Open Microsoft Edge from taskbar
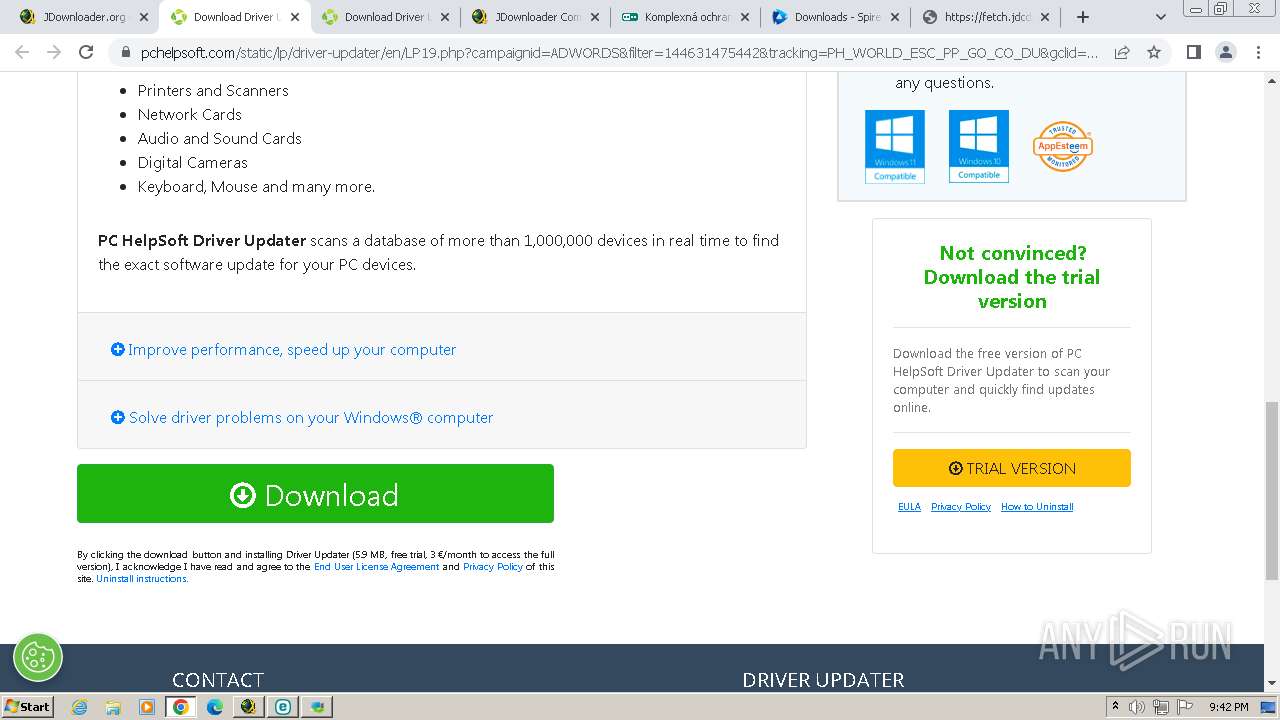1280x720 pixels. click(215, 707)
